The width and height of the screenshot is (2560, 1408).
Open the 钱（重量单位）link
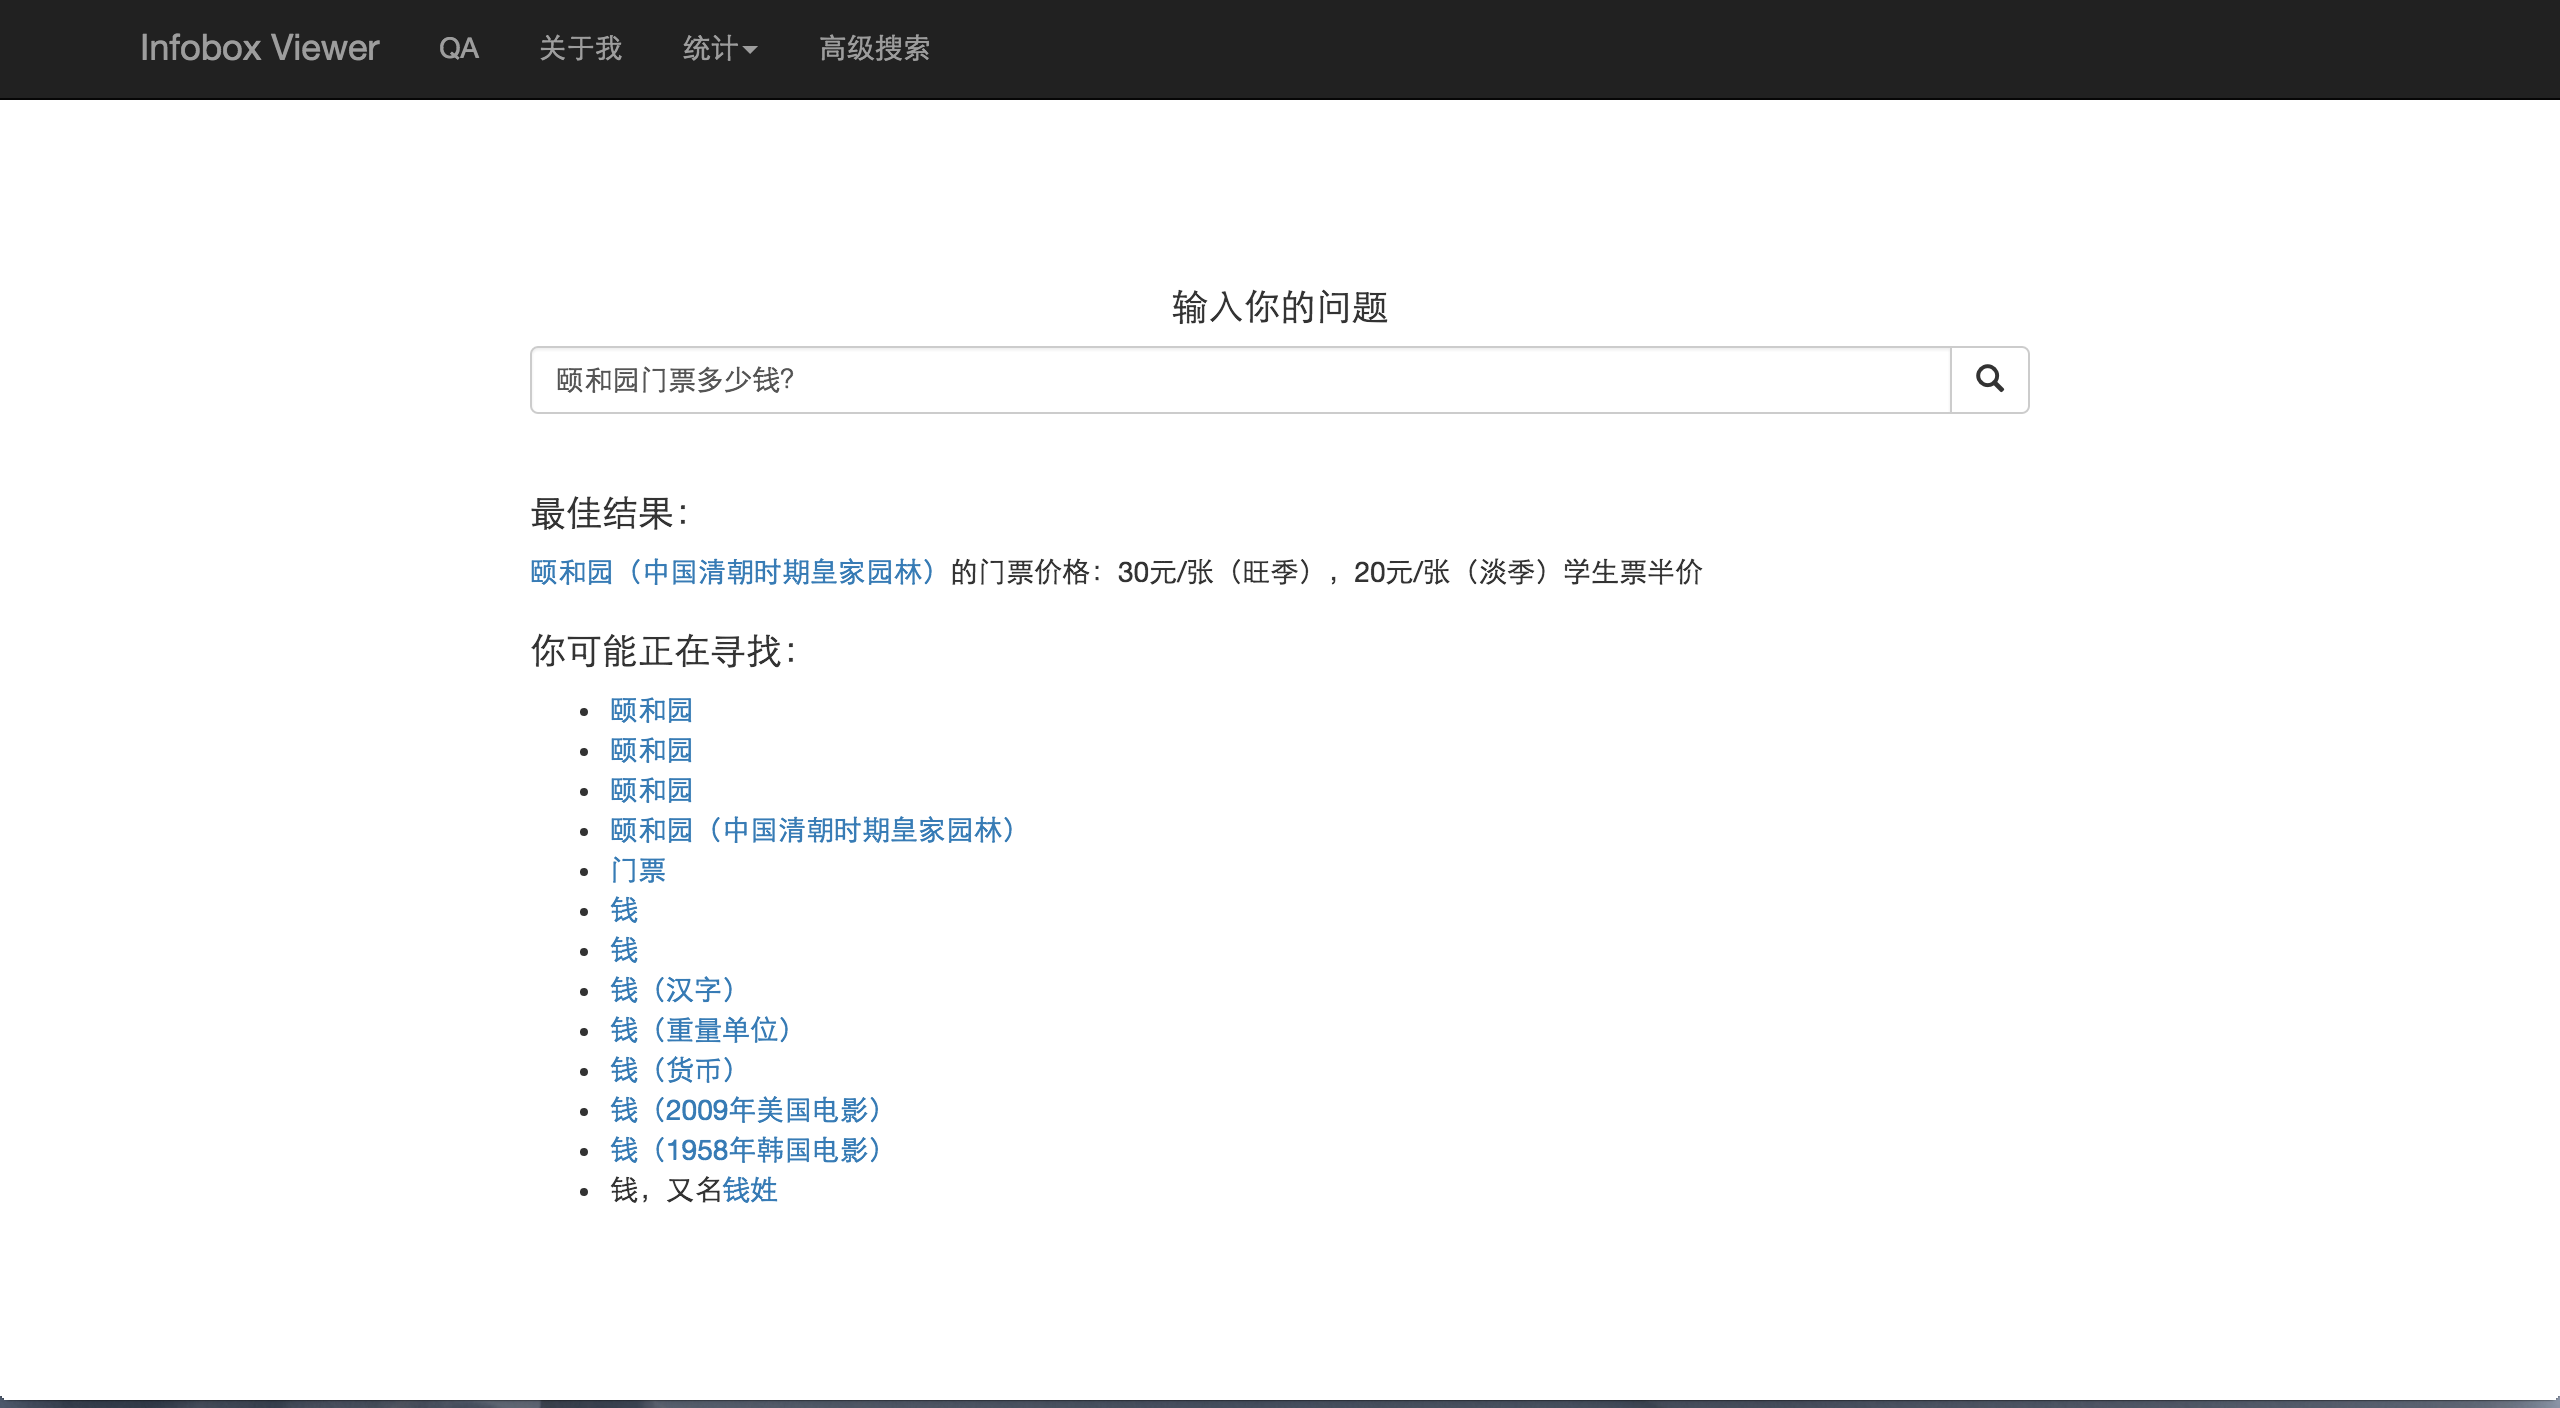[703, 1030]
